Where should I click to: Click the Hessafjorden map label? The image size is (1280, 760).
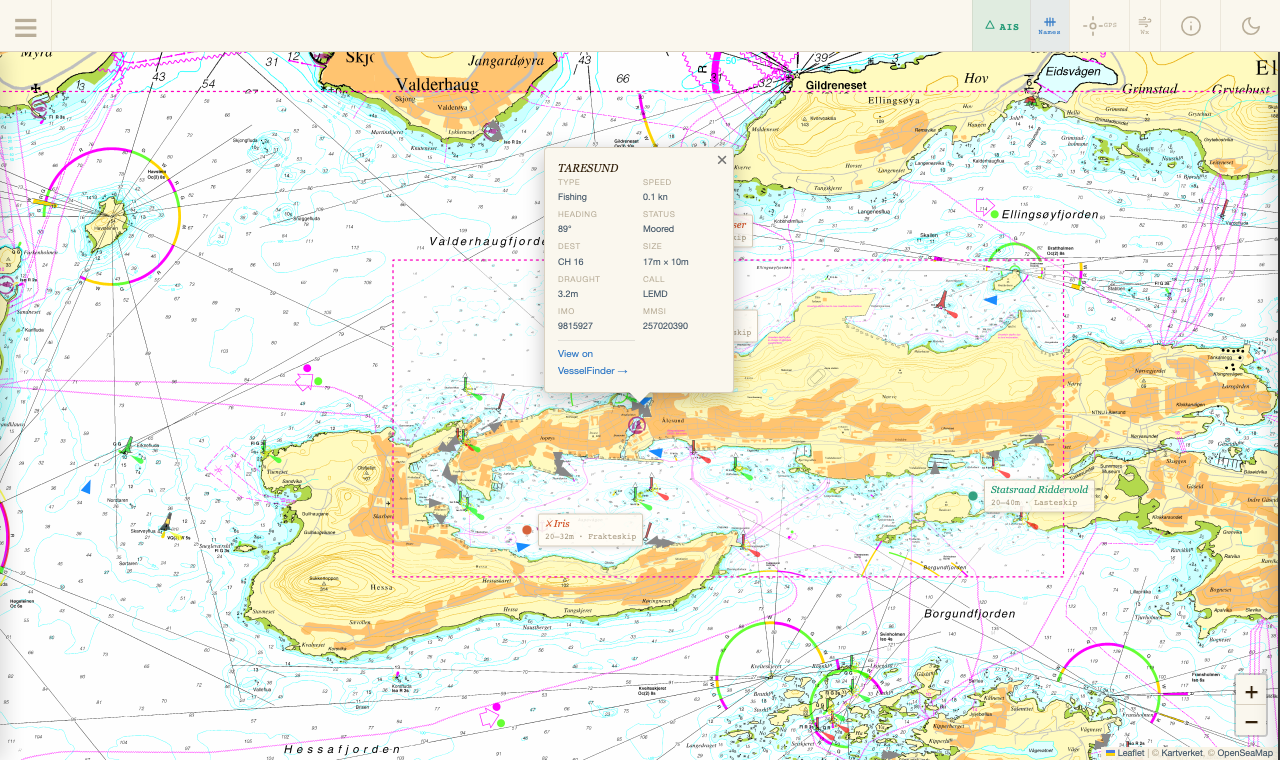342,748
